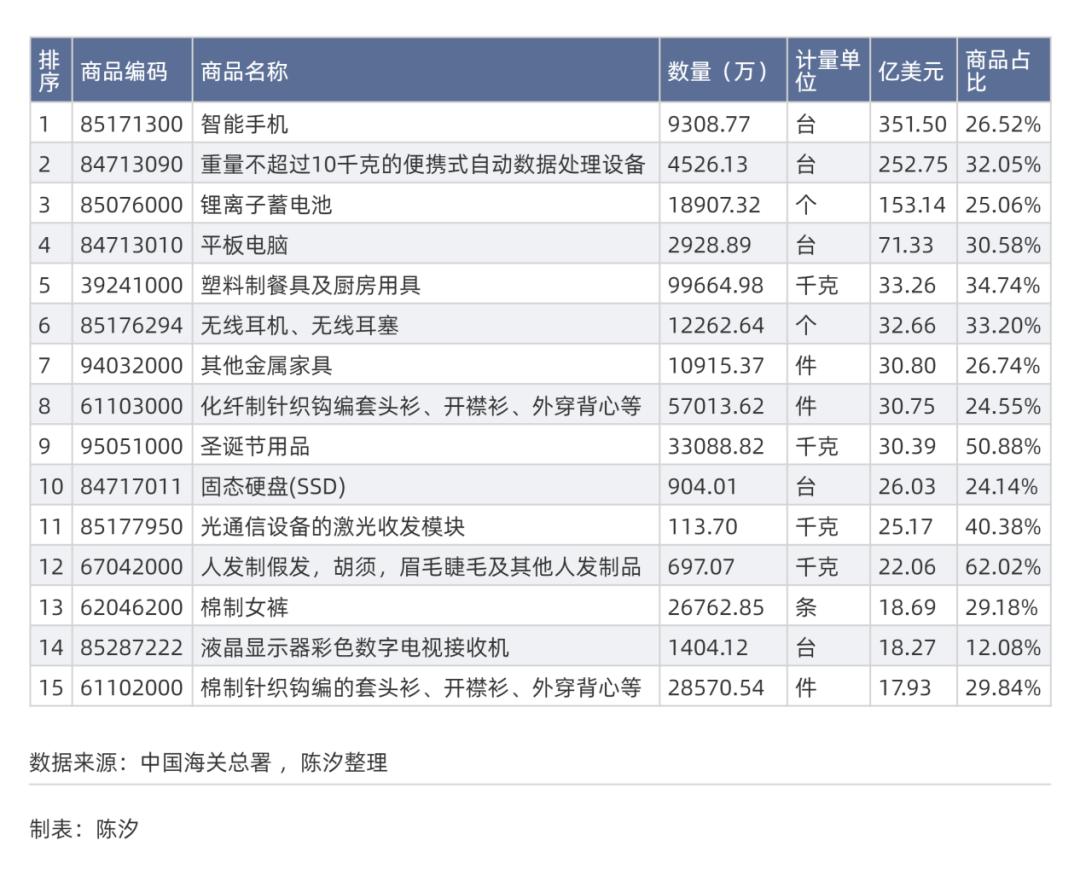Click the 商品编码 column header

[x=125, y=69]
